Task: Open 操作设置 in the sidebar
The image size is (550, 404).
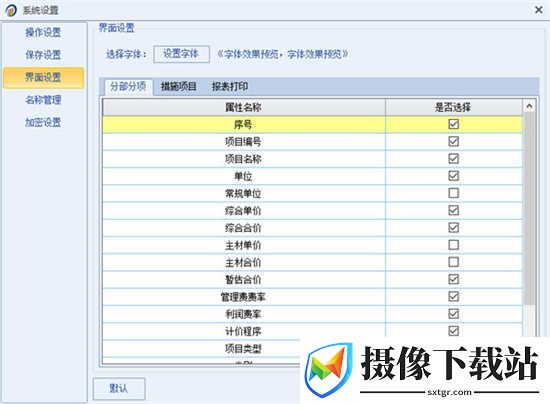Action: coord(43,32)
